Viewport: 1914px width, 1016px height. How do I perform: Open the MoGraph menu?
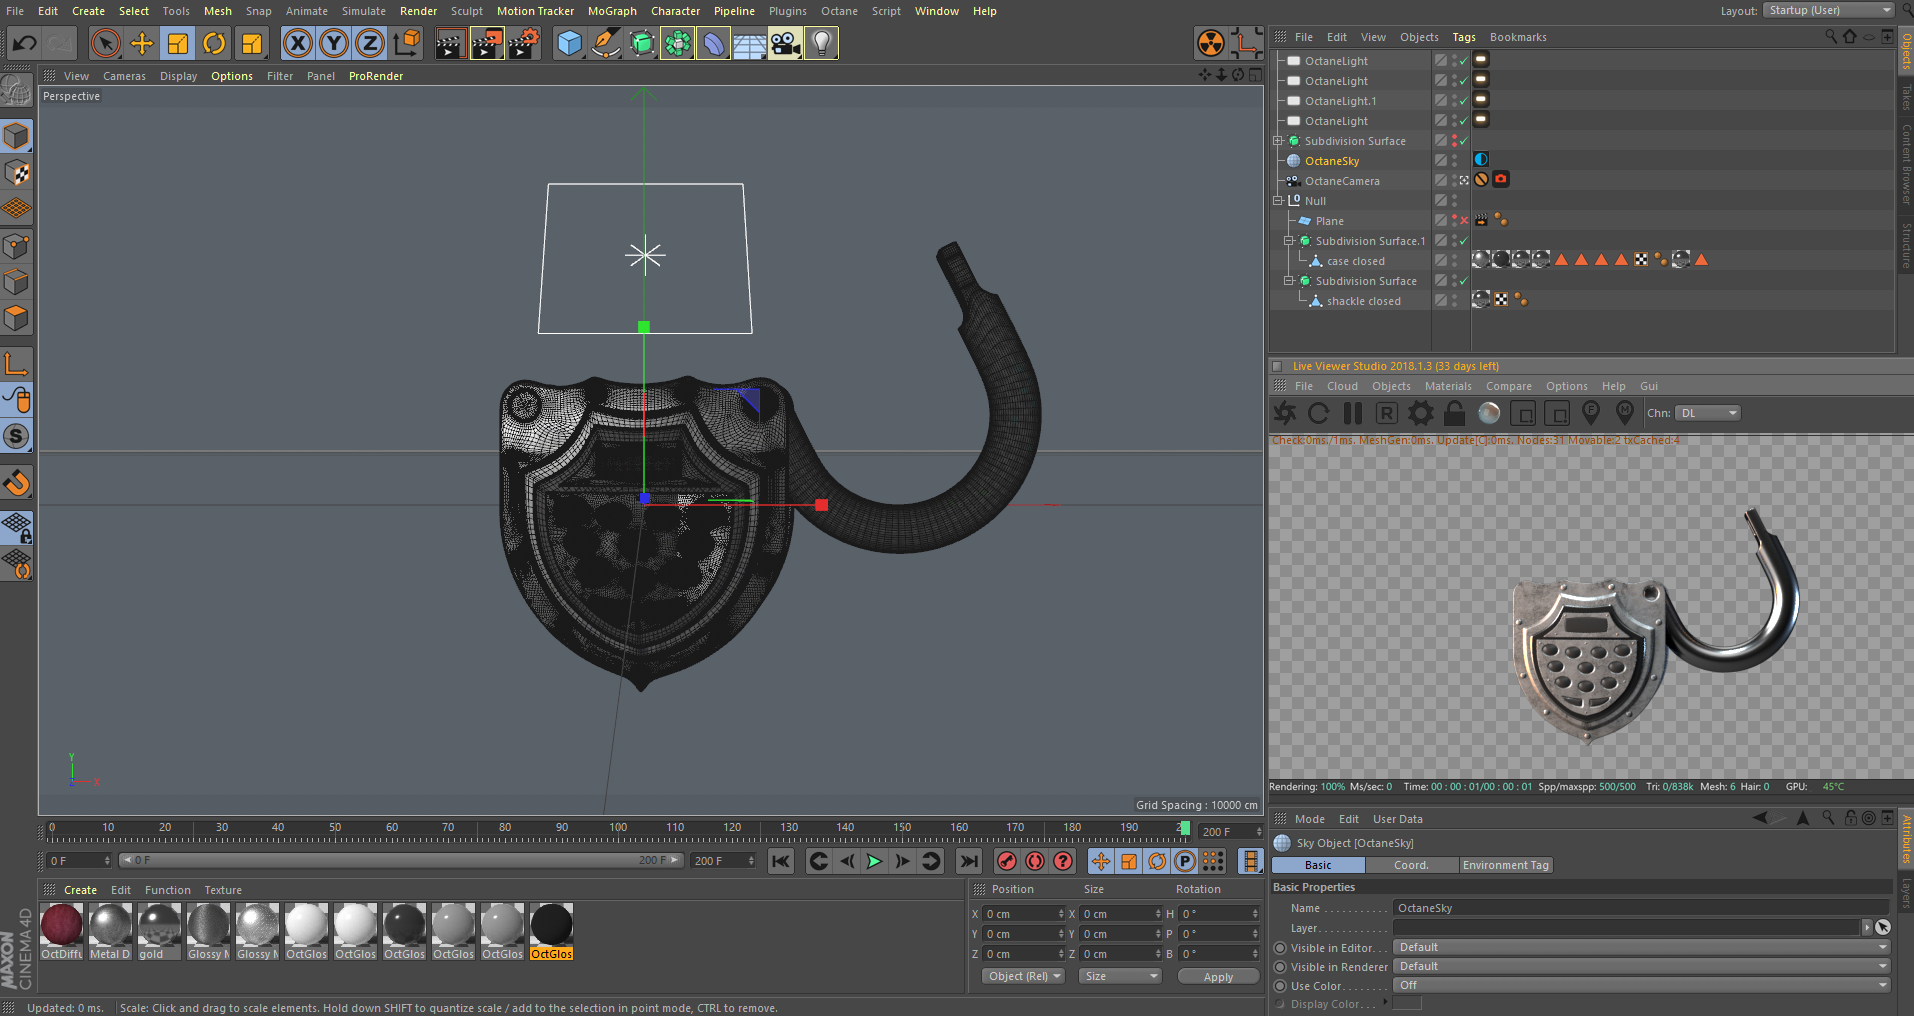(x=612, y=11)
